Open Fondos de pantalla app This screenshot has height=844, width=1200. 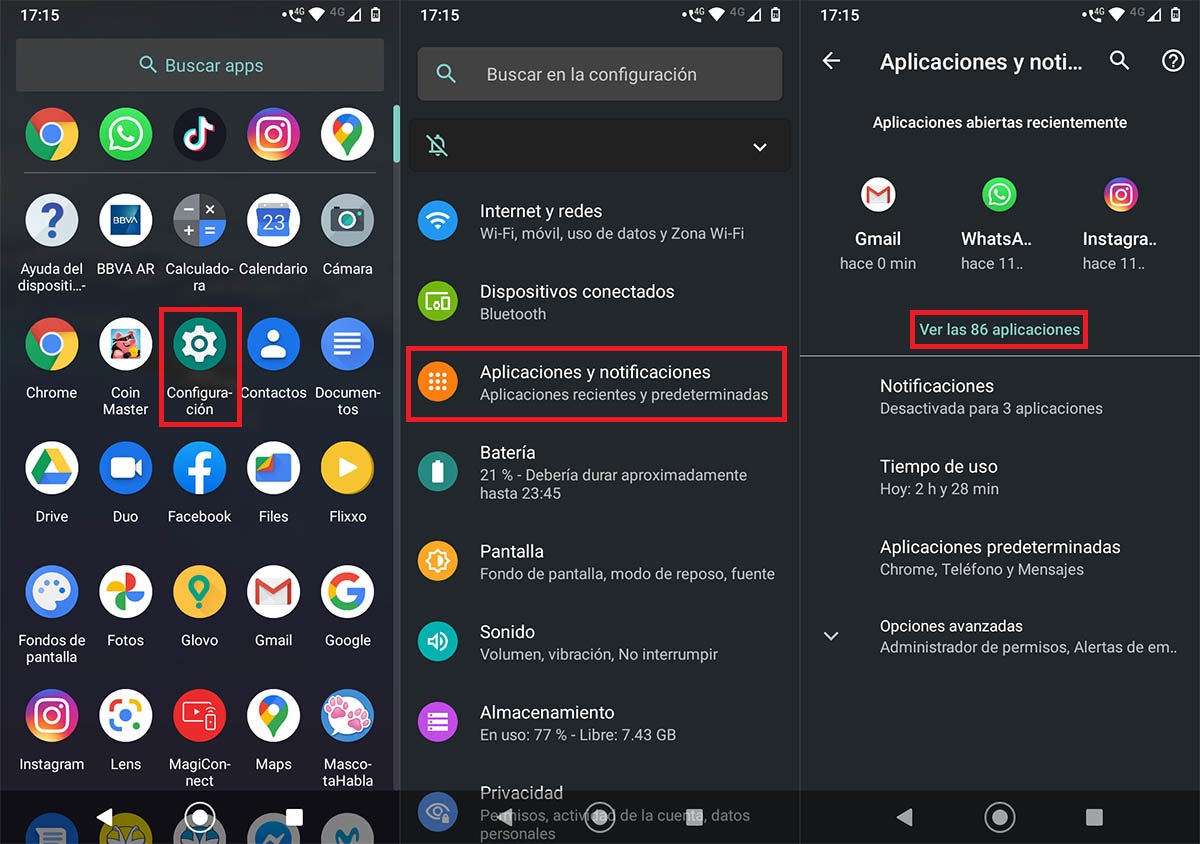51,615
